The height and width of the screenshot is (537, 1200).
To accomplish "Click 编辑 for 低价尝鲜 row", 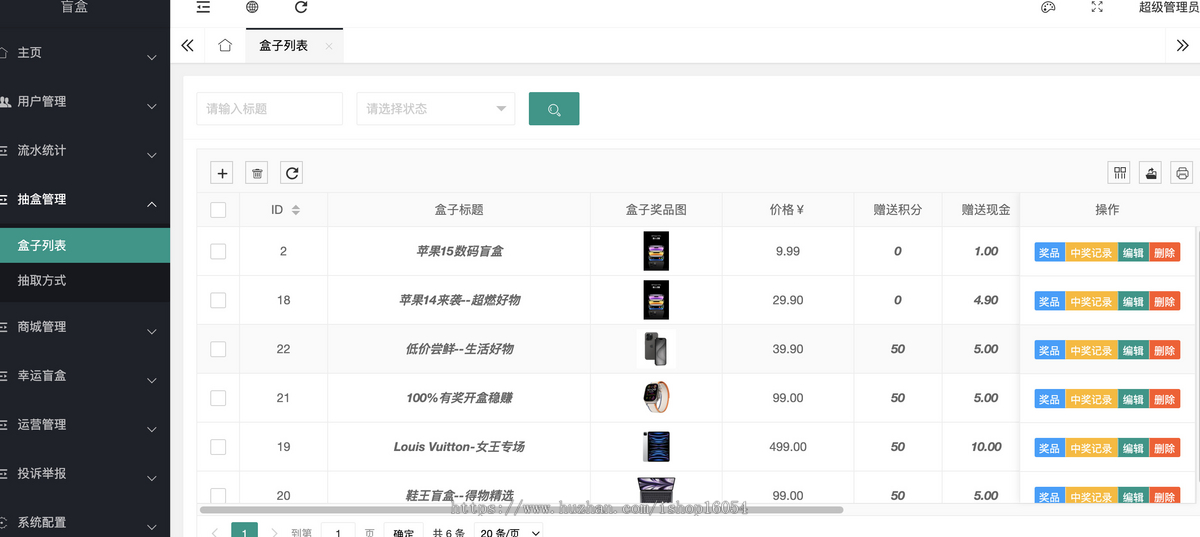I will tap(1133, 351).
